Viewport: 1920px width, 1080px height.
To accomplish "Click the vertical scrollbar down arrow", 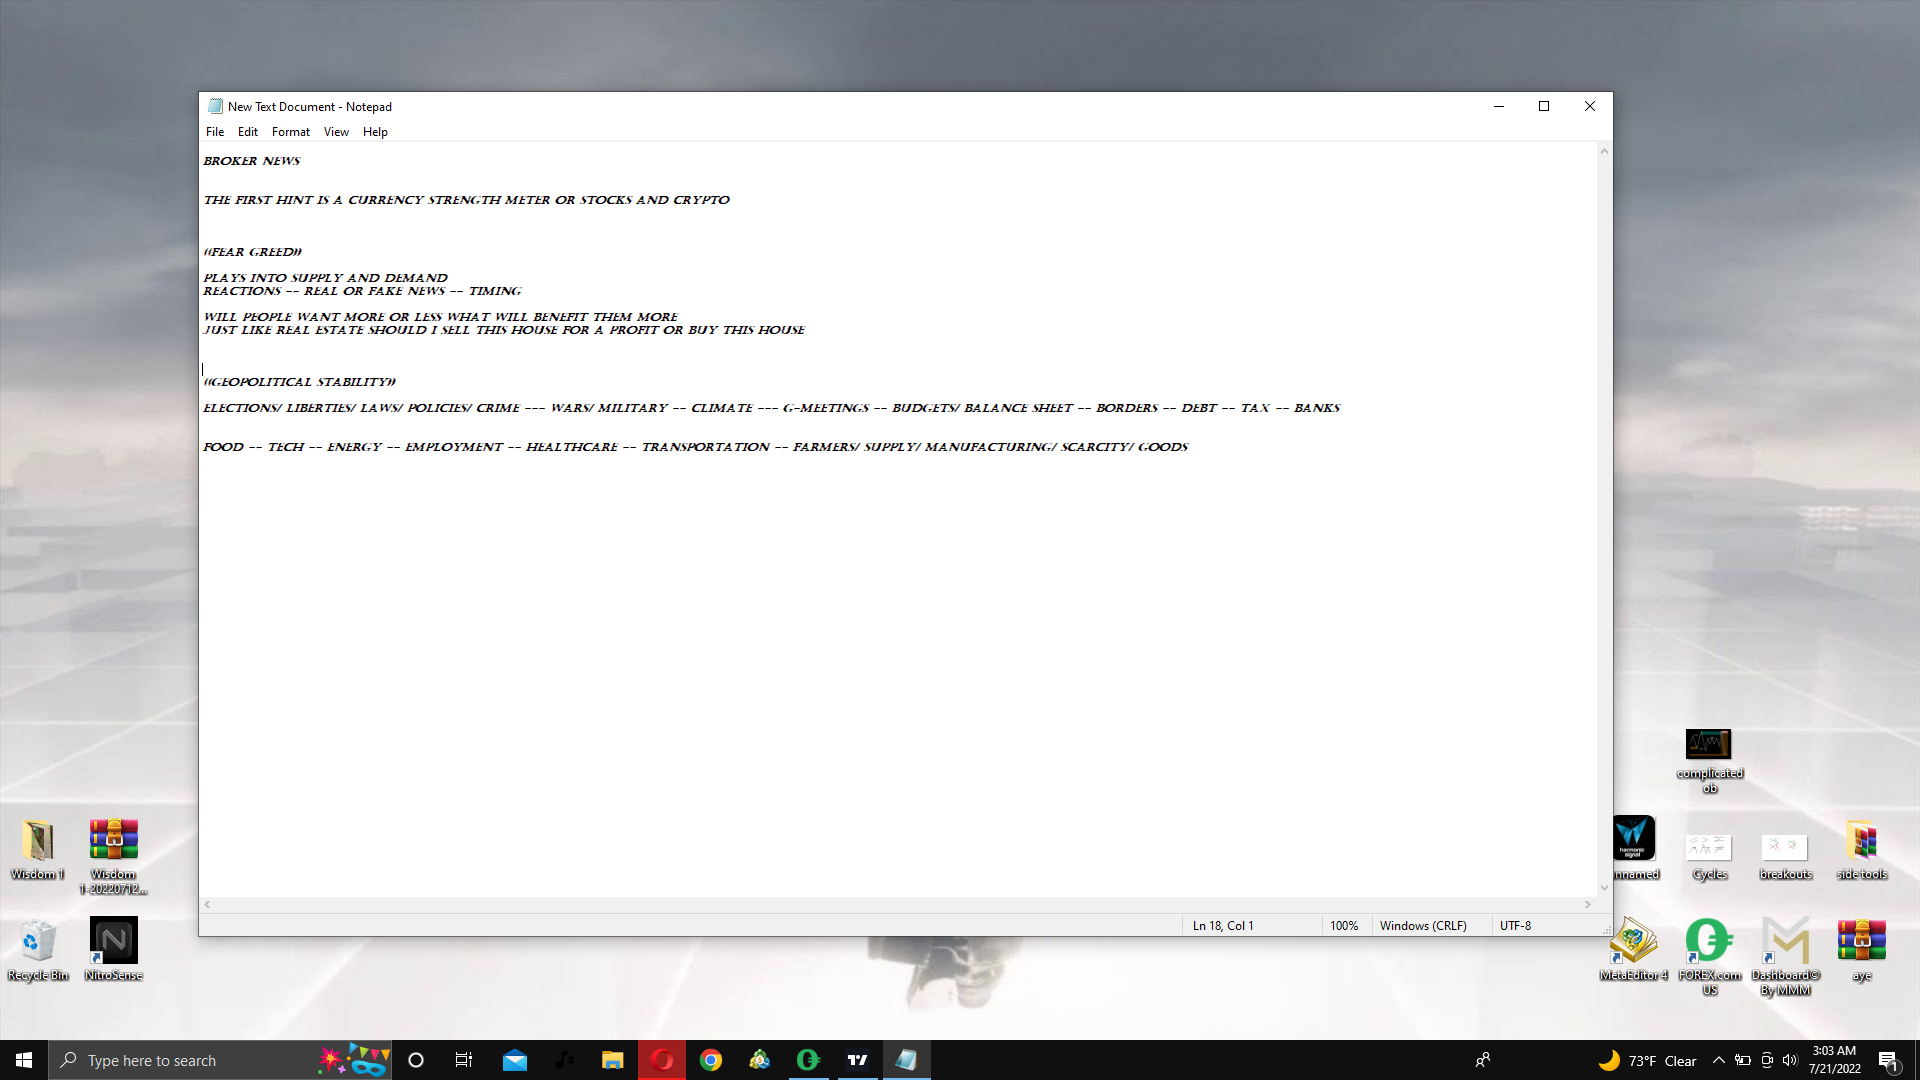I will tap(1604, 888).
